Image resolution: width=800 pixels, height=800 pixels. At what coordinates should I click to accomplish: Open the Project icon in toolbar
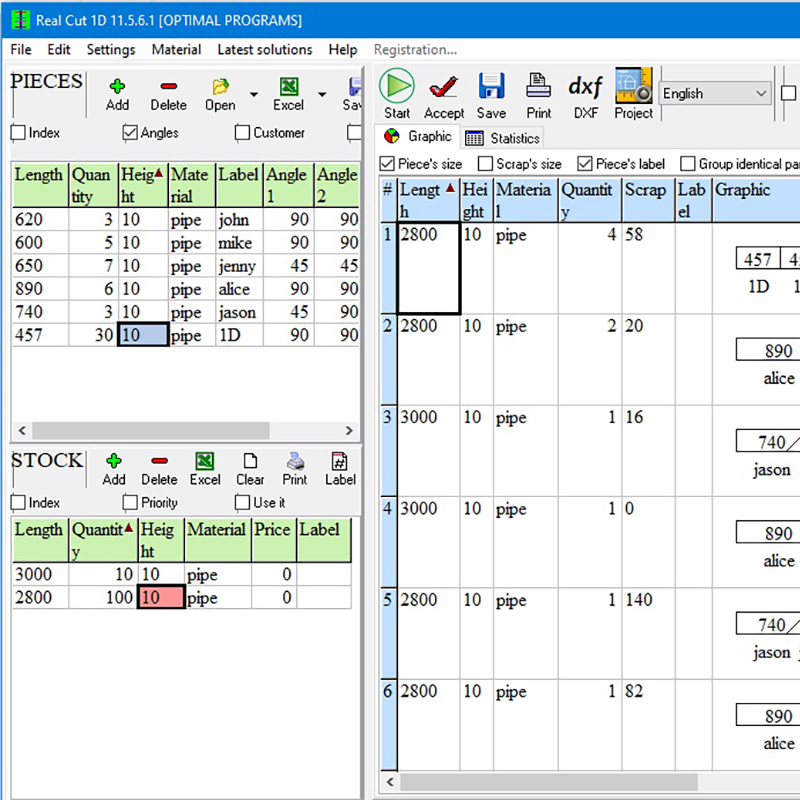point(633,86)
